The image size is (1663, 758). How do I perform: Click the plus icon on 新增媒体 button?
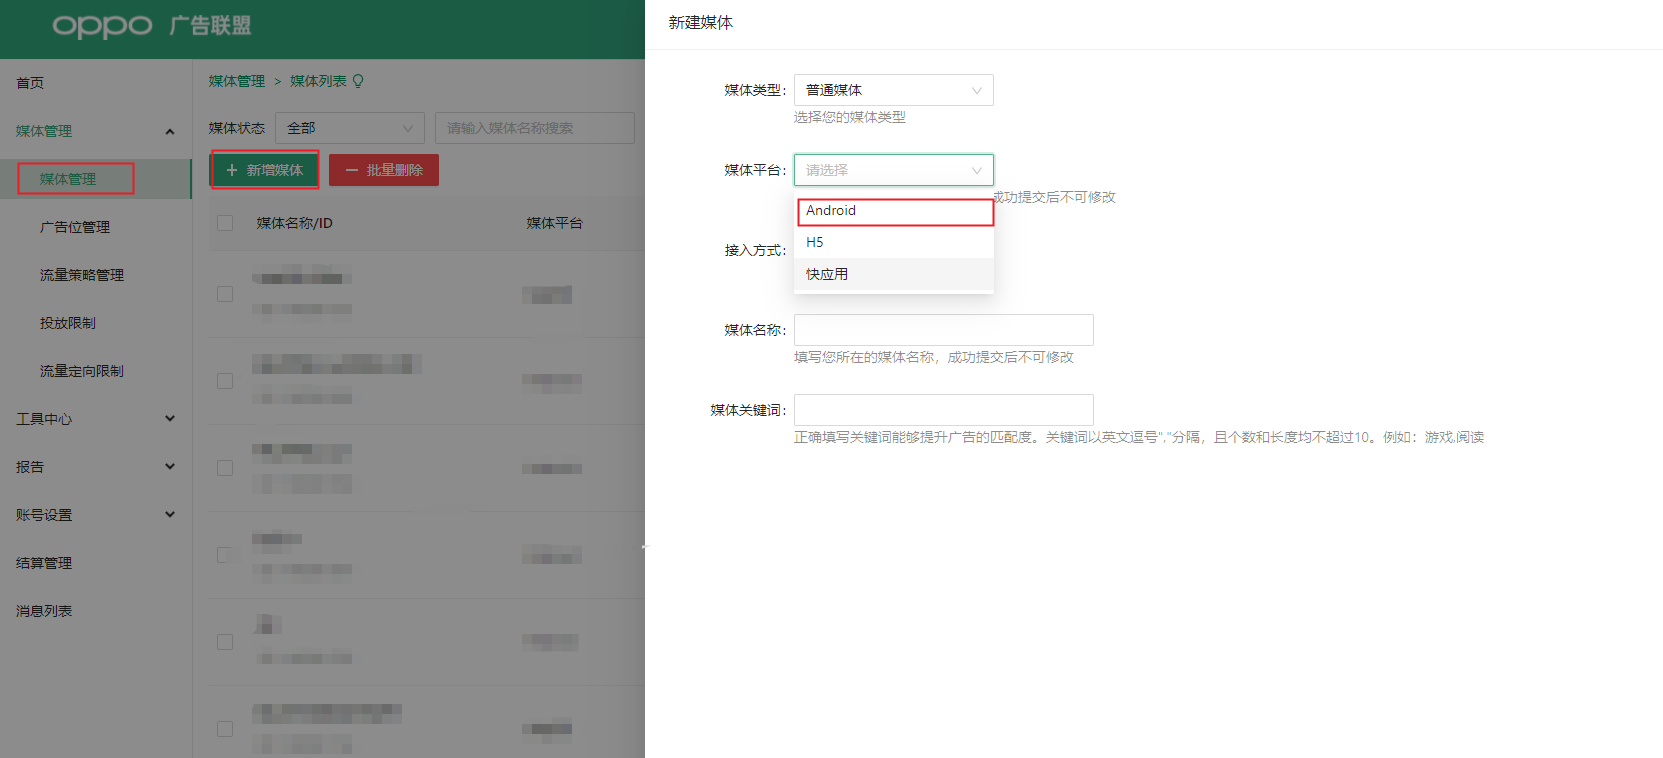coord(232,170)
